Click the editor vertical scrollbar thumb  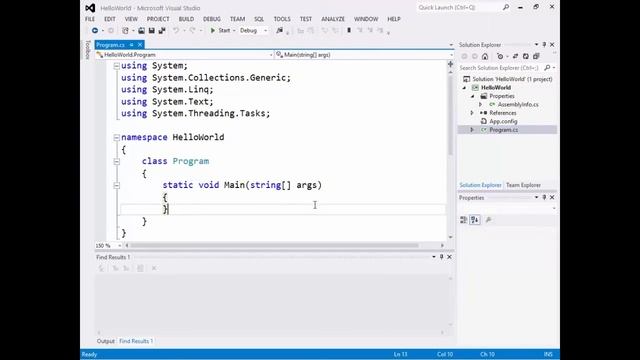pos(451,115)
